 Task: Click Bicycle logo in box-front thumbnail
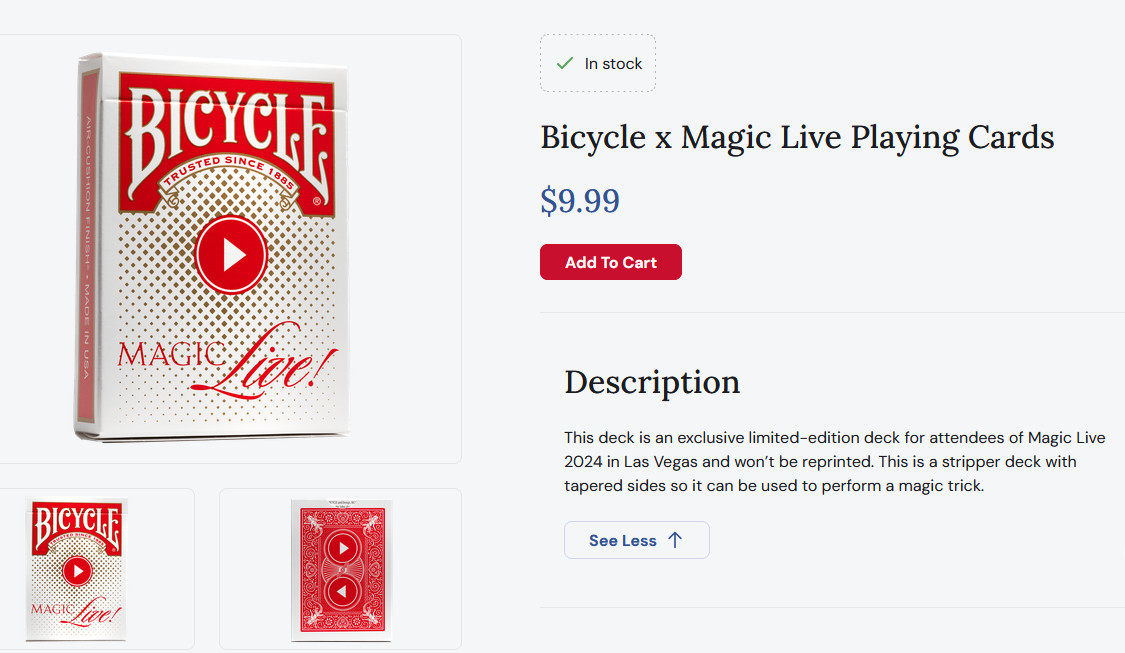point(77,527)
